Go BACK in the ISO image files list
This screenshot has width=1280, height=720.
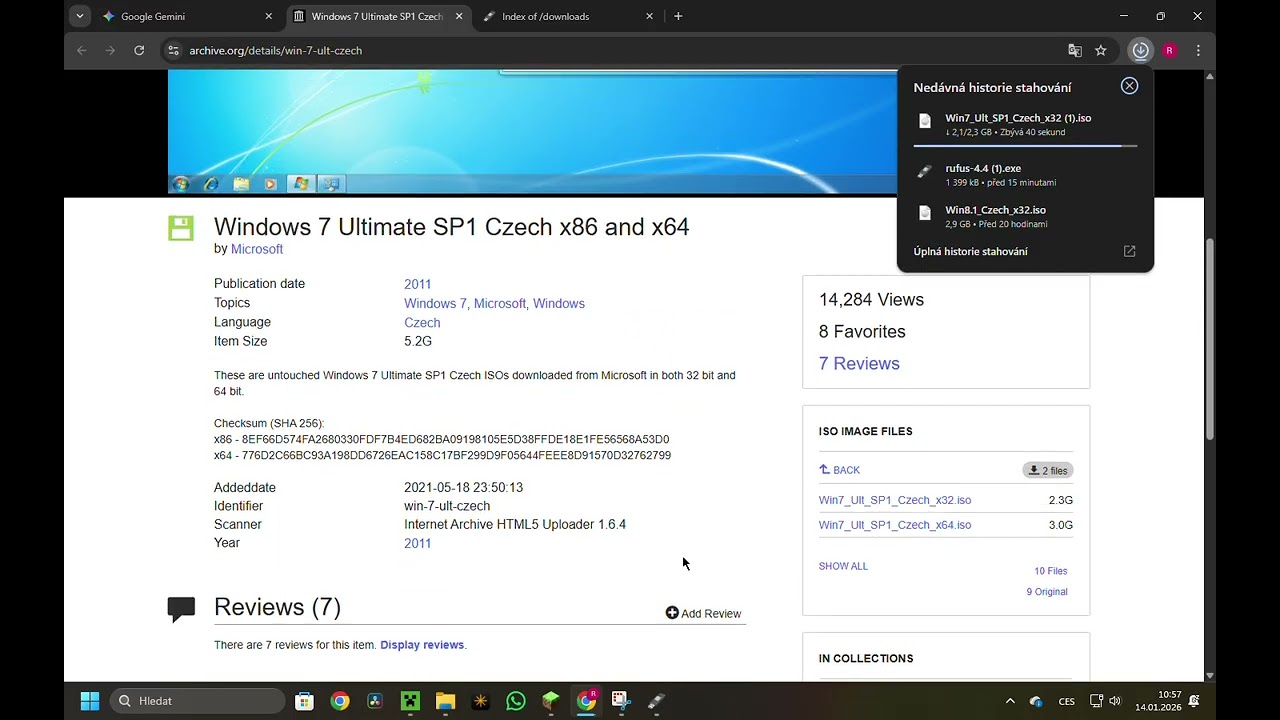pyautogui.click(x=839, y=470)
